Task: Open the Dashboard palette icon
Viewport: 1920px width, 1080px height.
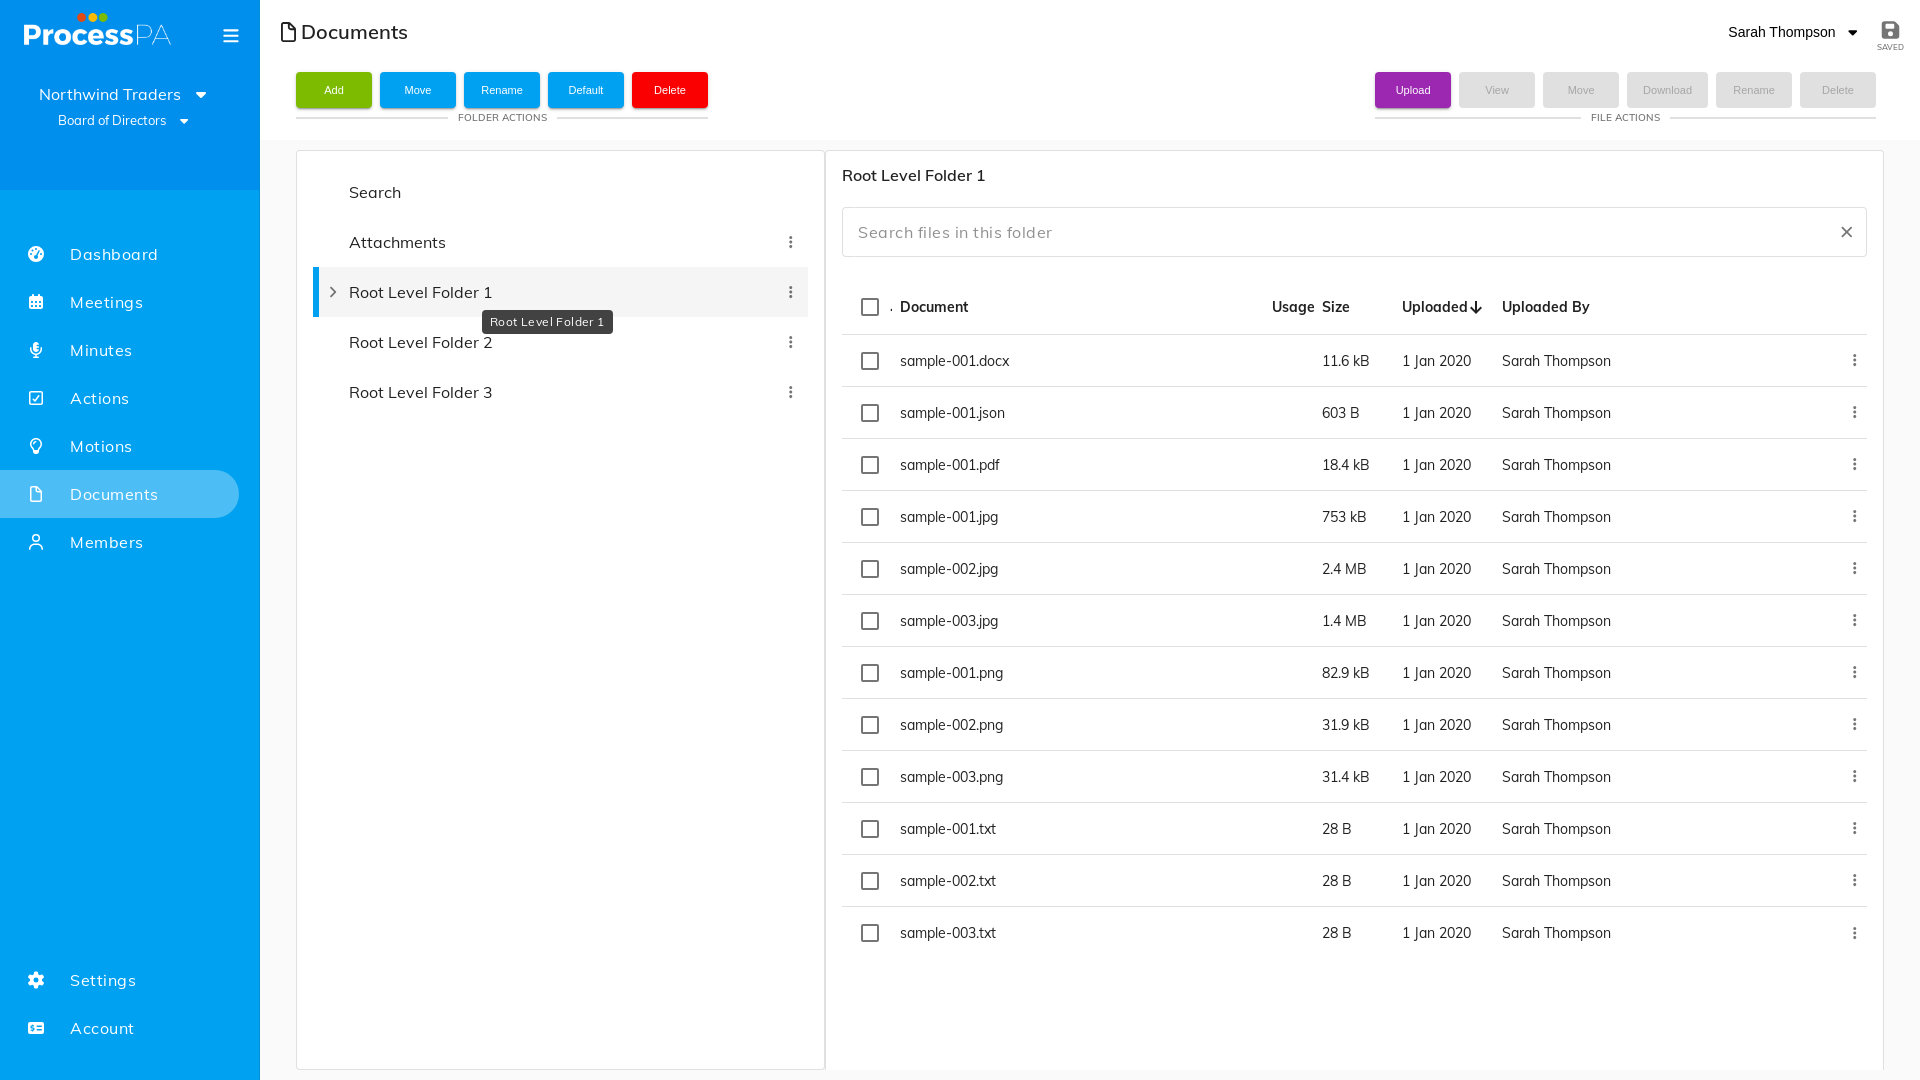Action: 36,254
